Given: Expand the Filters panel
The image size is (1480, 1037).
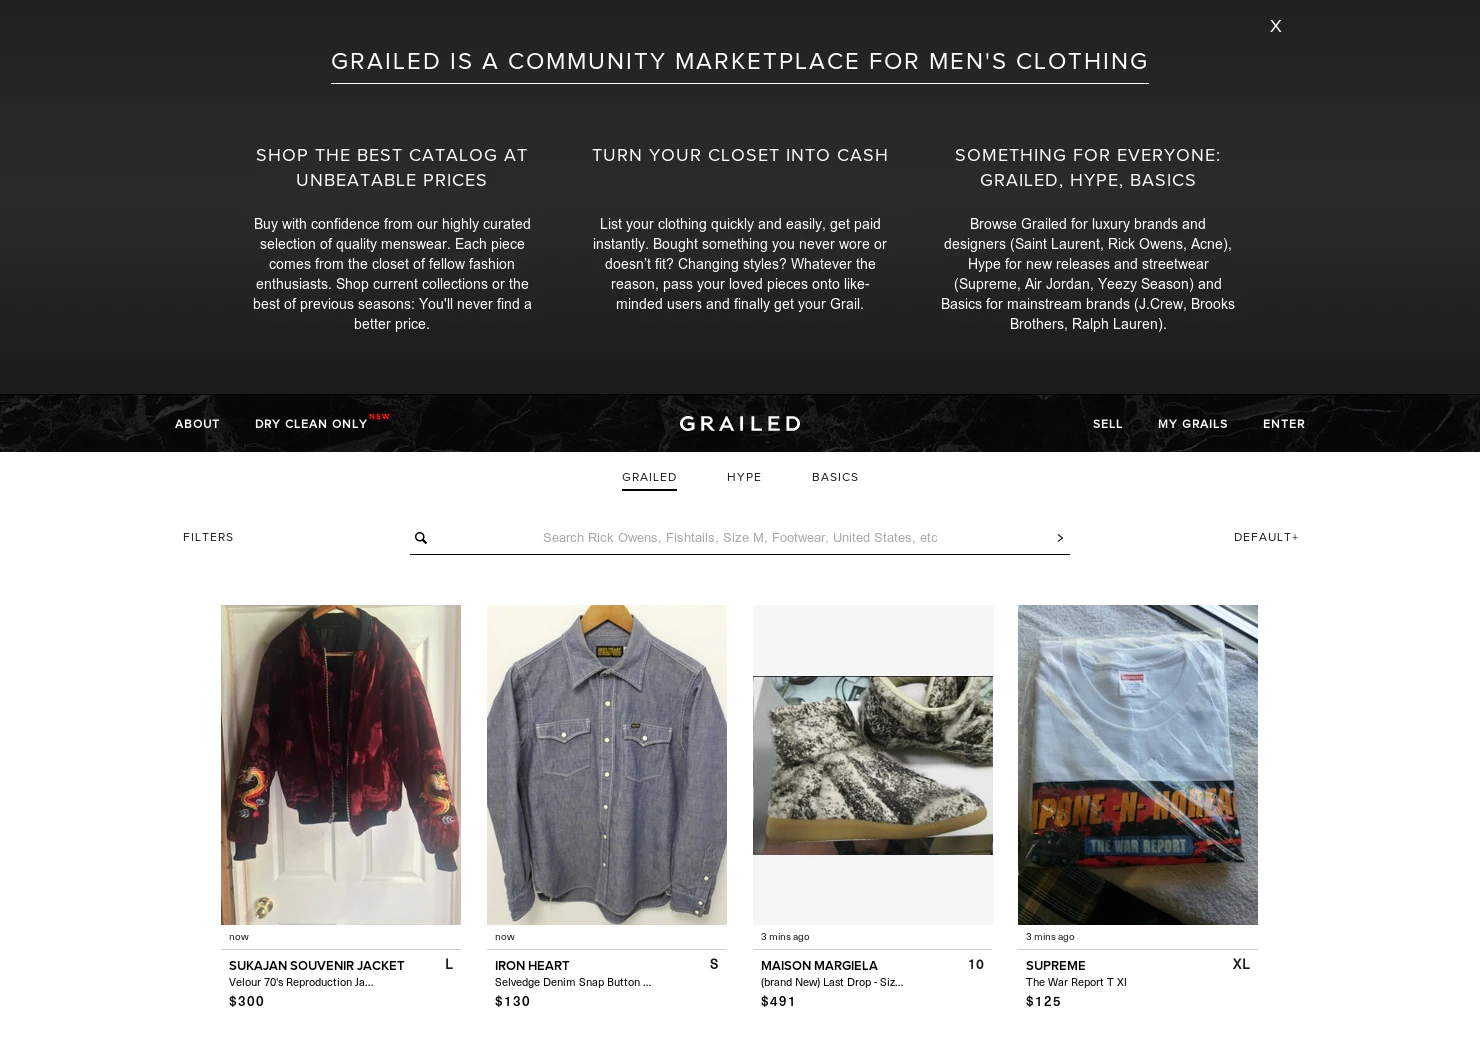Looking at the screenshot, I should (208, 537).
